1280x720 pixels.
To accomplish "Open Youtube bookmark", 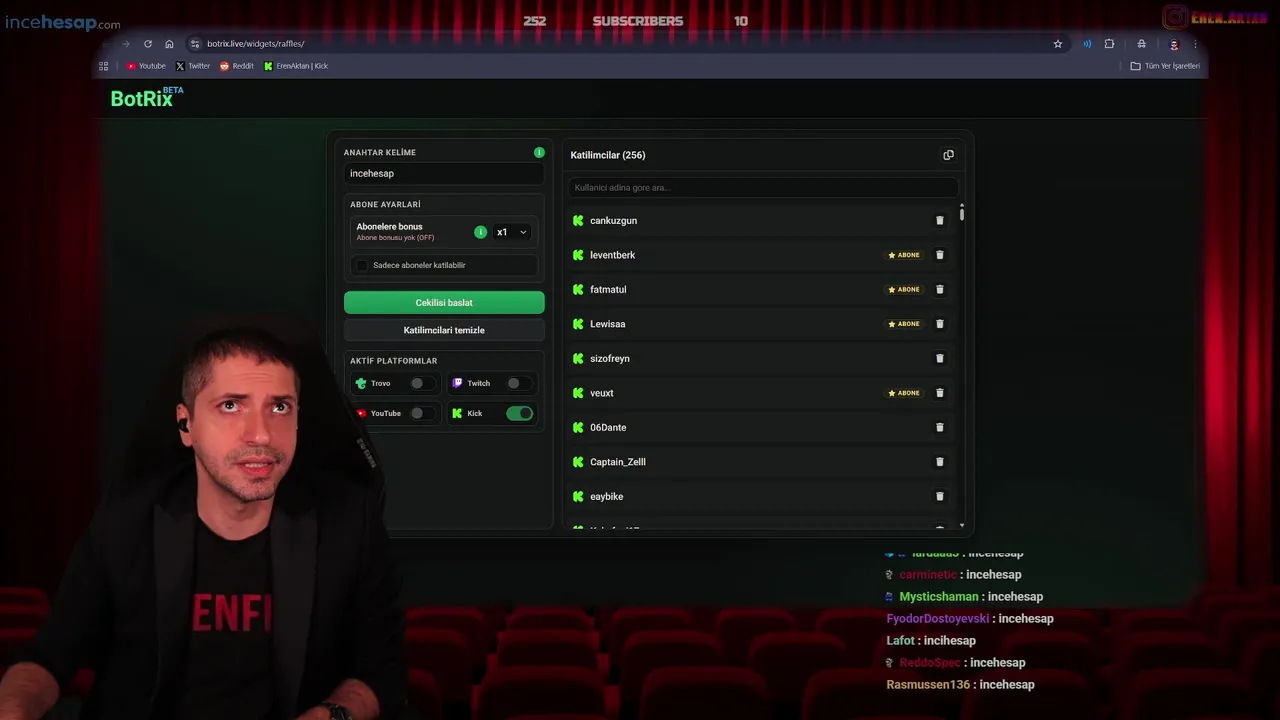I will pos(146,66).
